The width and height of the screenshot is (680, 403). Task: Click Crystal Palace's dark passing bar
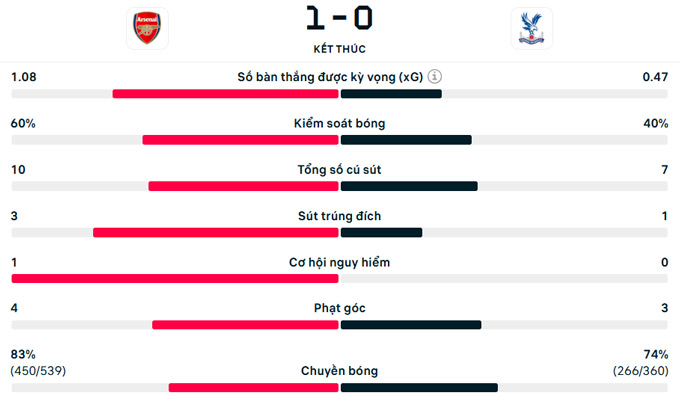[419, 387]
